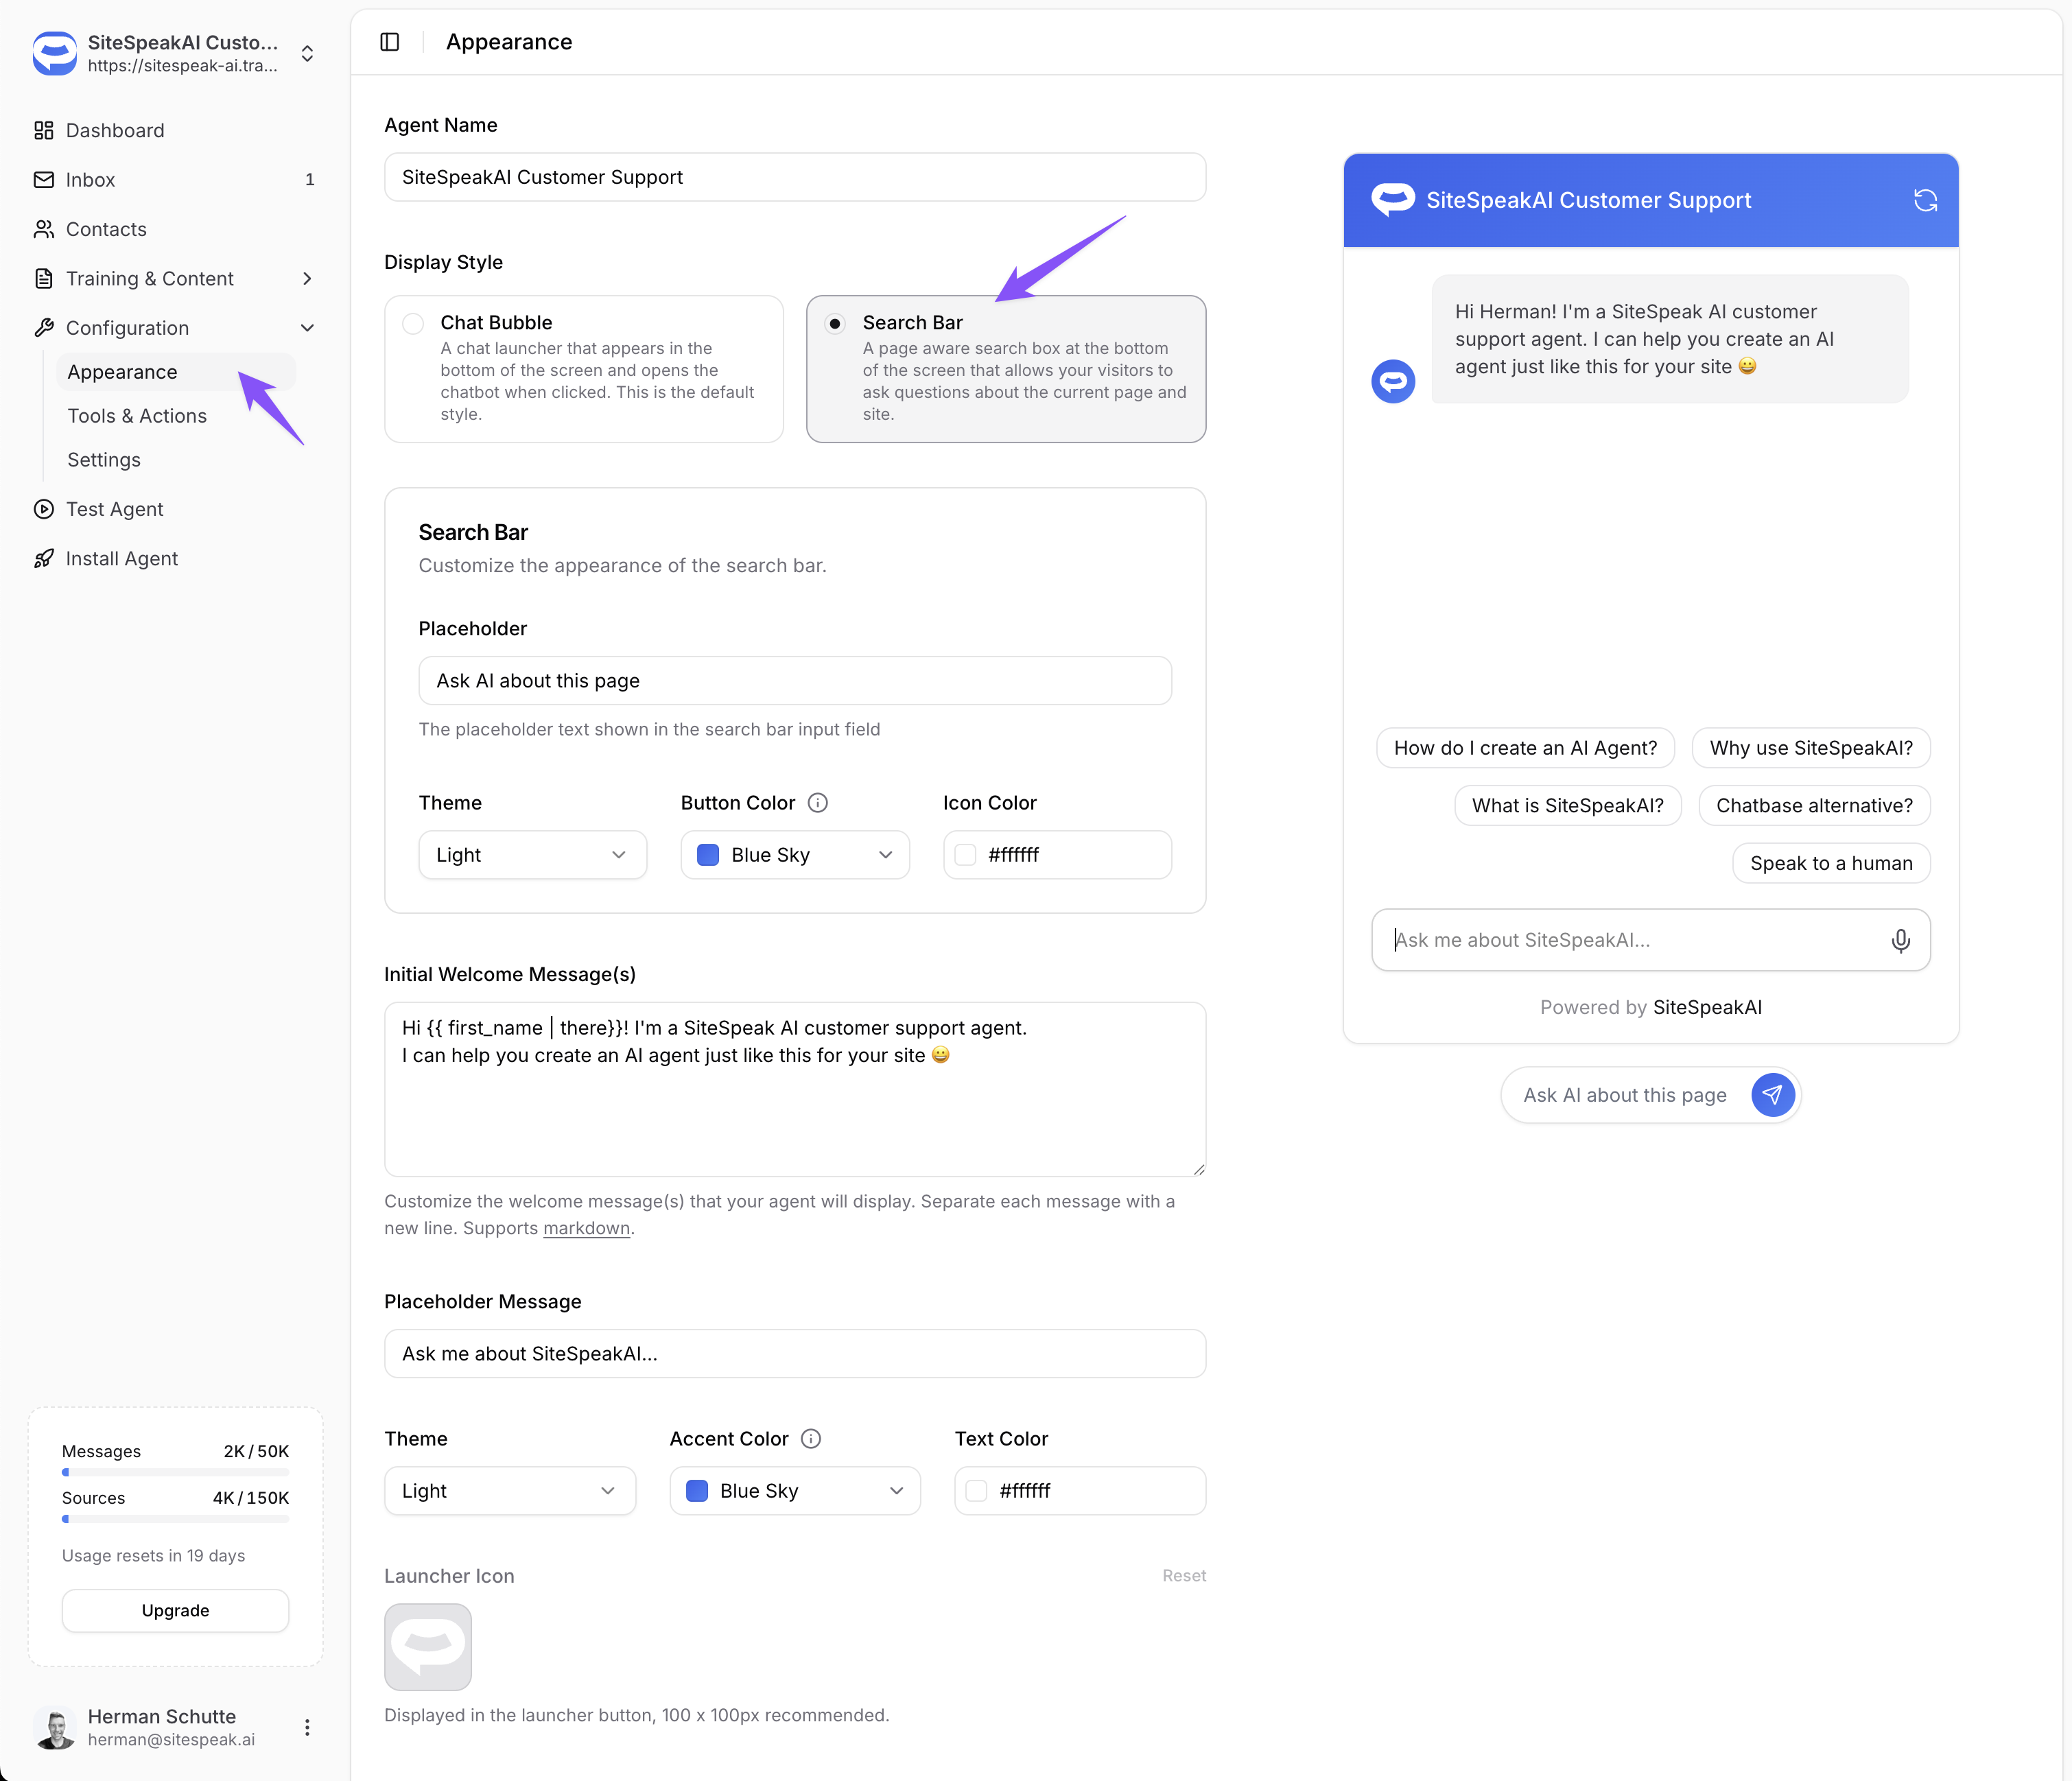Click the Upgrade button

tap(175, 1610)
